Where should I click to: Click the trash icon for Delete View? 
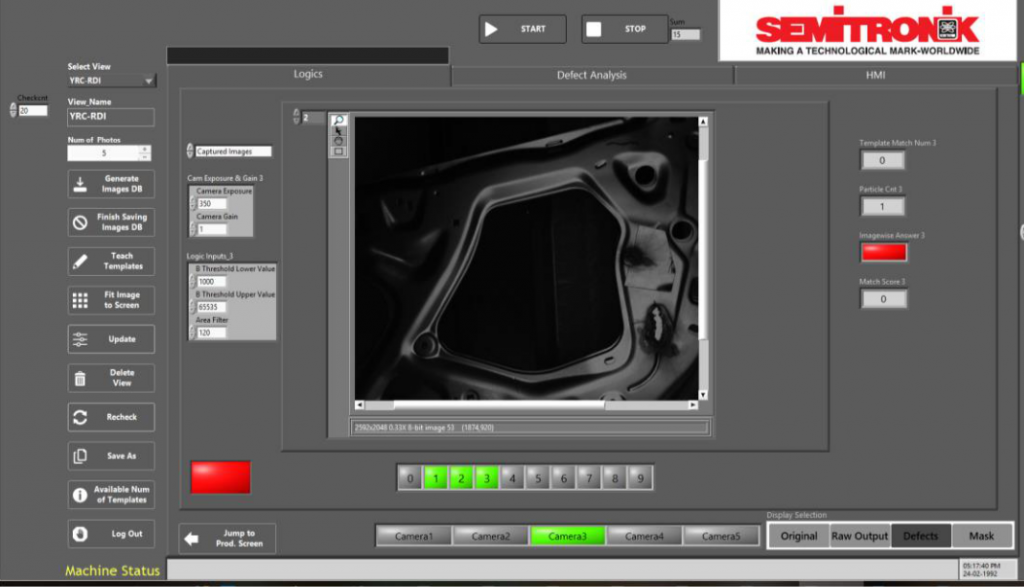click(80, 378)
